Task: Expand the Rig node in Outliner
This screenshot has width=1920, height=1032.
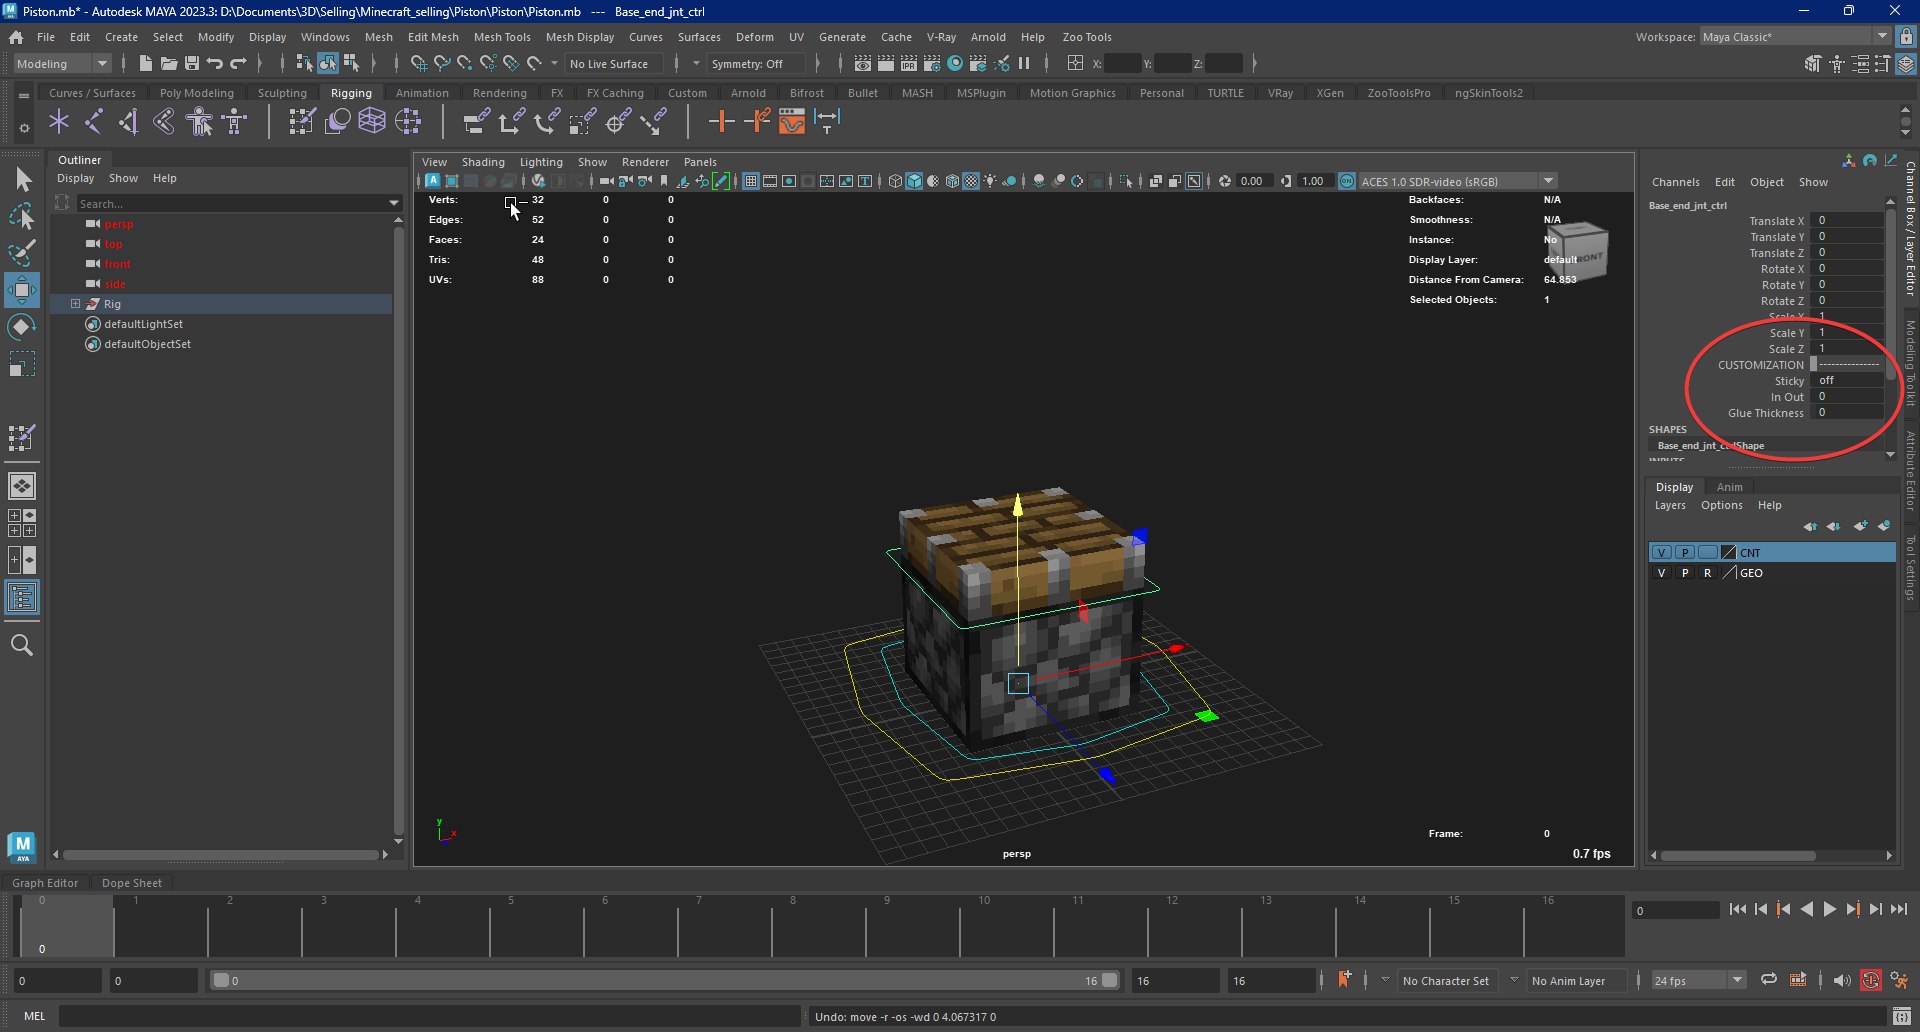Action: pyautogui.click(x=75, y=303)
